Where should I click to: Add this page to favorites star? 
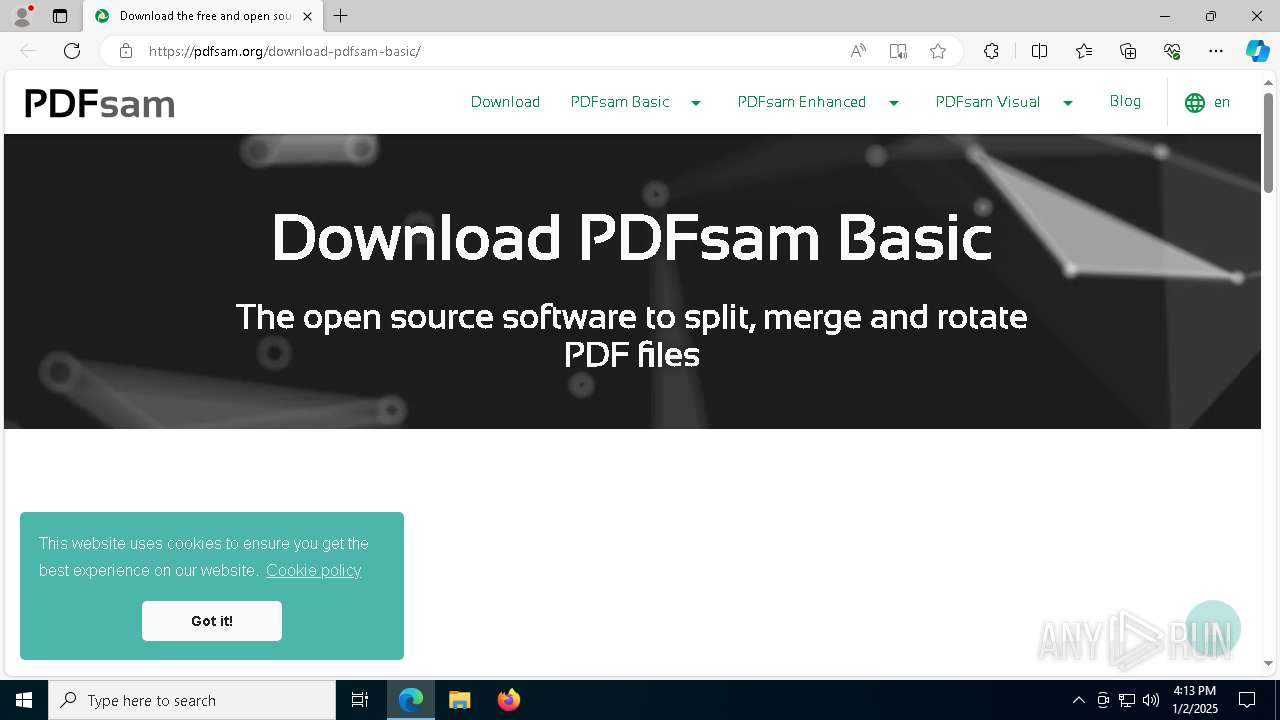[938, 51]
